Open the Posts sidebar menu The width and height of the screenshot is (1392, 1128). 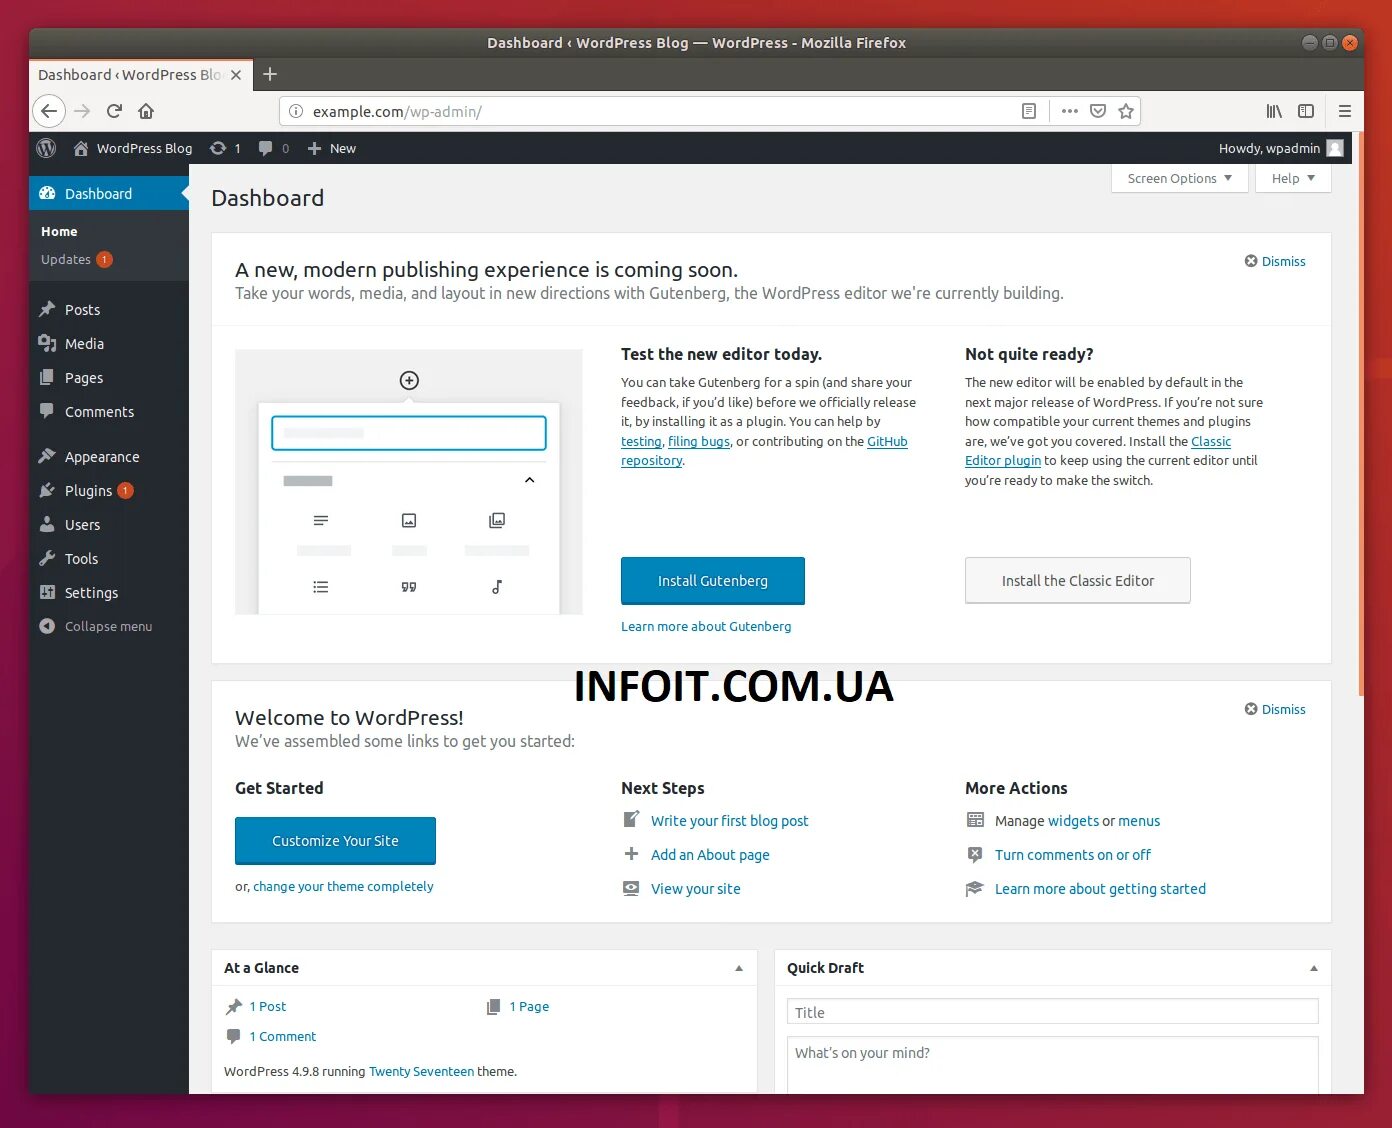[109, 309]
